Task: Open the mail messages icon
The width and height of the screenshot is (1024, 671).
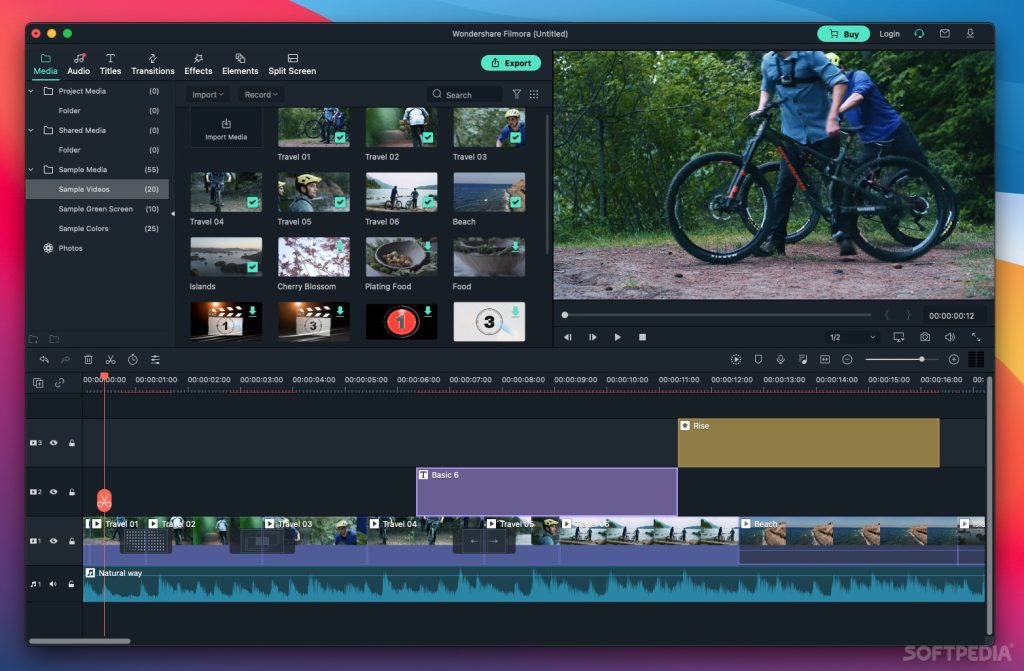Action: [944, 34]
